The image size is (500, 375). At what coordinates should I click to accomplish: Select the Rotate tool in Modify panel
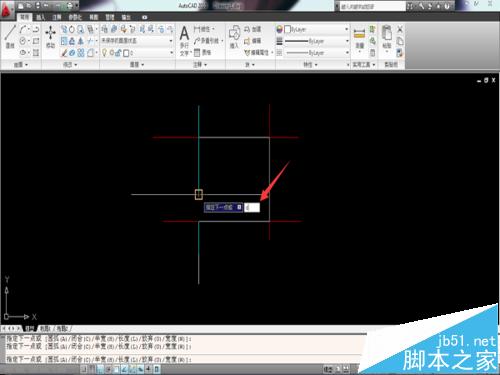[x=72, y=29]
